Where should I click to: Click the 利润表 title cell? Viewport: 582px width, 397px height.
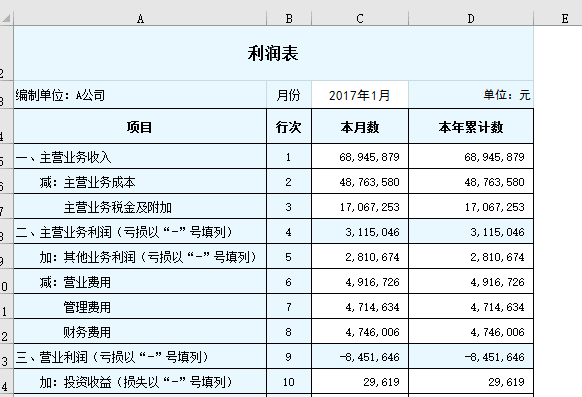tap(274, 53)
